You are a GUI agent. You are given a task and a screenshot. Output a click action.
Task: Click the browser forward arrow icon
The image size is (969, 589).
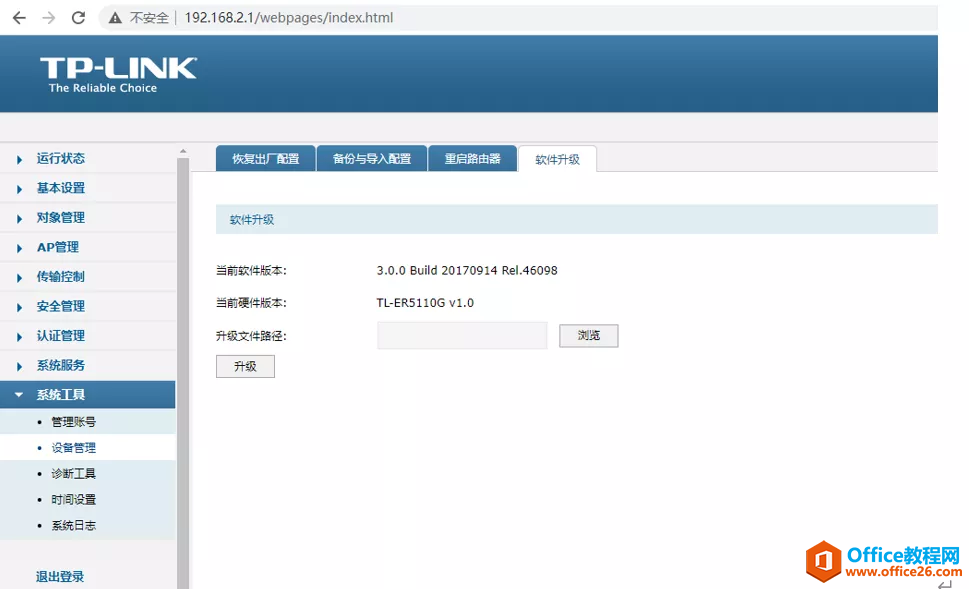point(49,18)
